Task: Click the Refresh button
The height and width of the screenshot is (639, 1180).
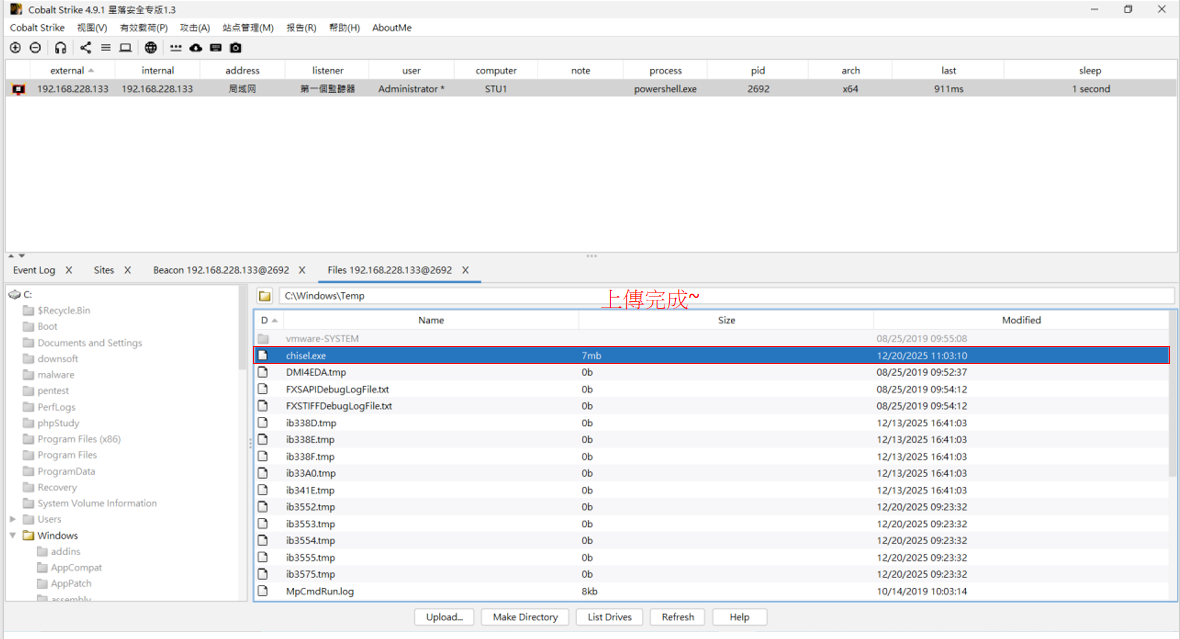Action: coord(677,617)
